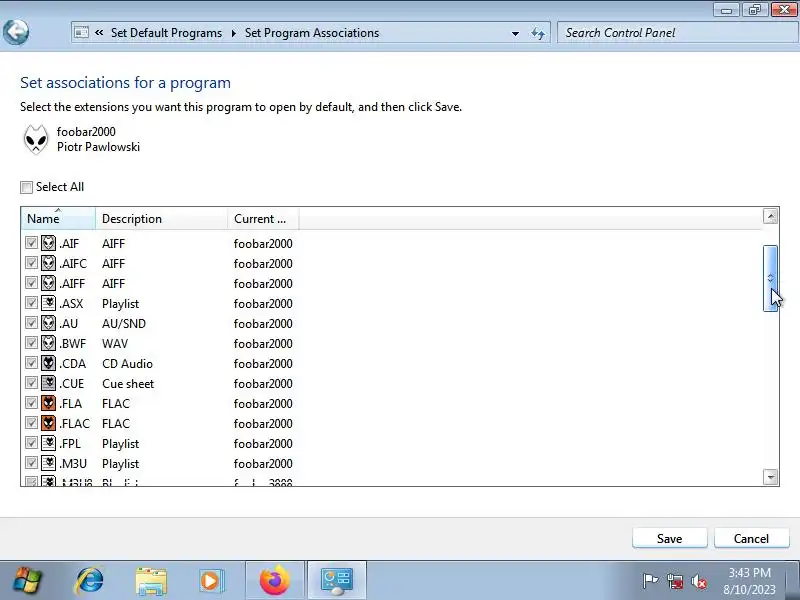800x600 pixels.
Task: Open the clock showing 3:43 PM
Action: pyautogui.click(x=749, y=581)
